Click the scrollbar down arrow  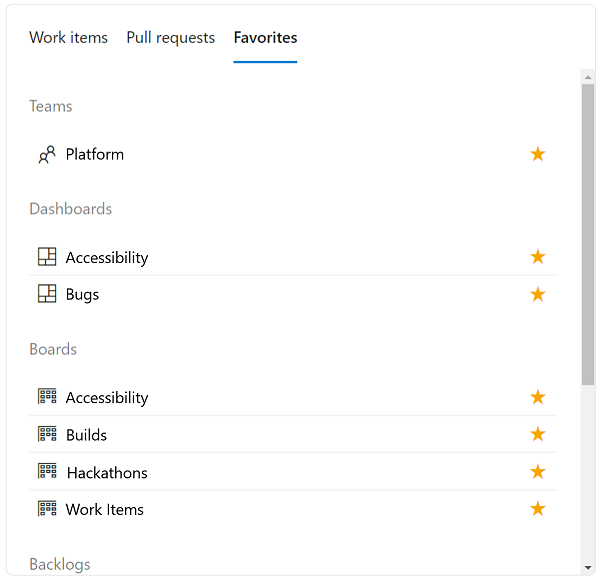pos(588,567)
